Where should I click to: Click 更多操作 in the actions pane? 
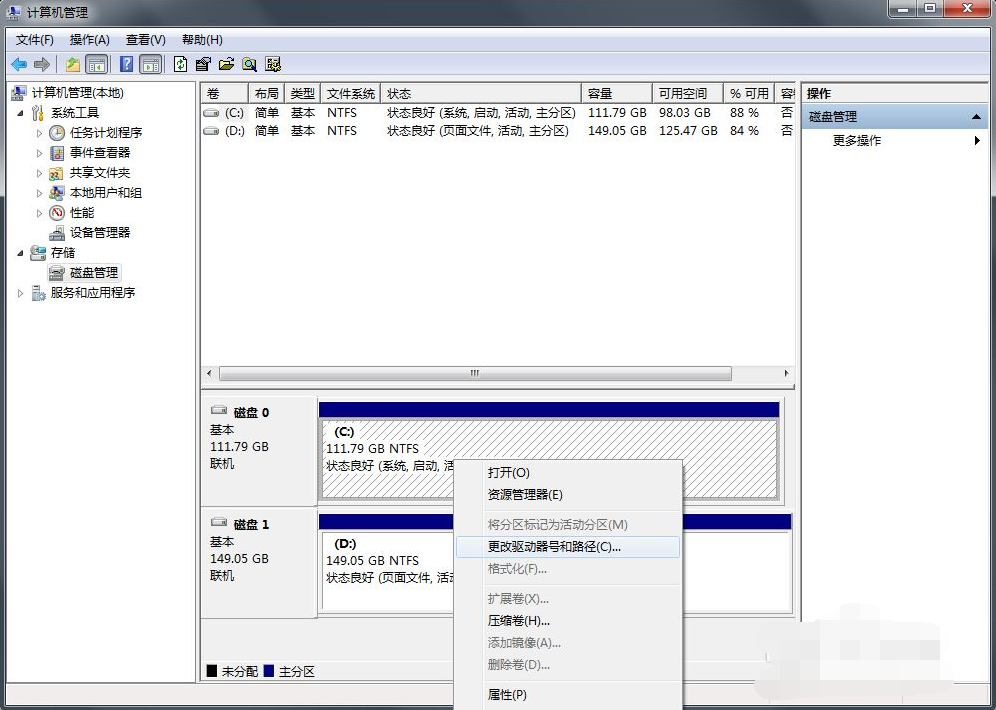point(857,141)
